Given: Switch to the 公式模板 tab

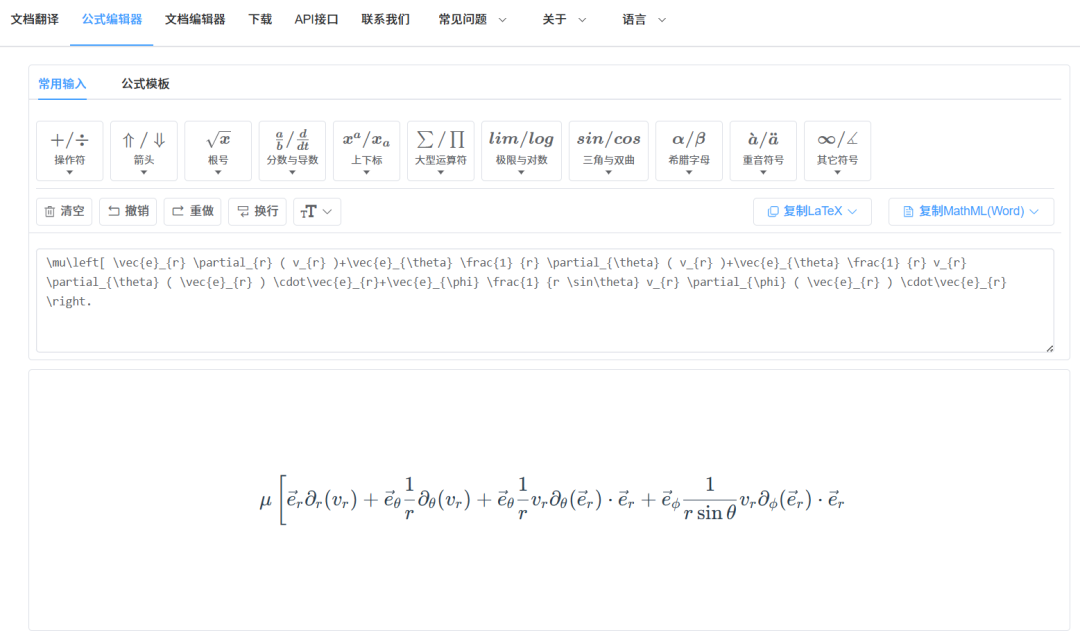Looking at the screenshot, I should coord(145,84).
